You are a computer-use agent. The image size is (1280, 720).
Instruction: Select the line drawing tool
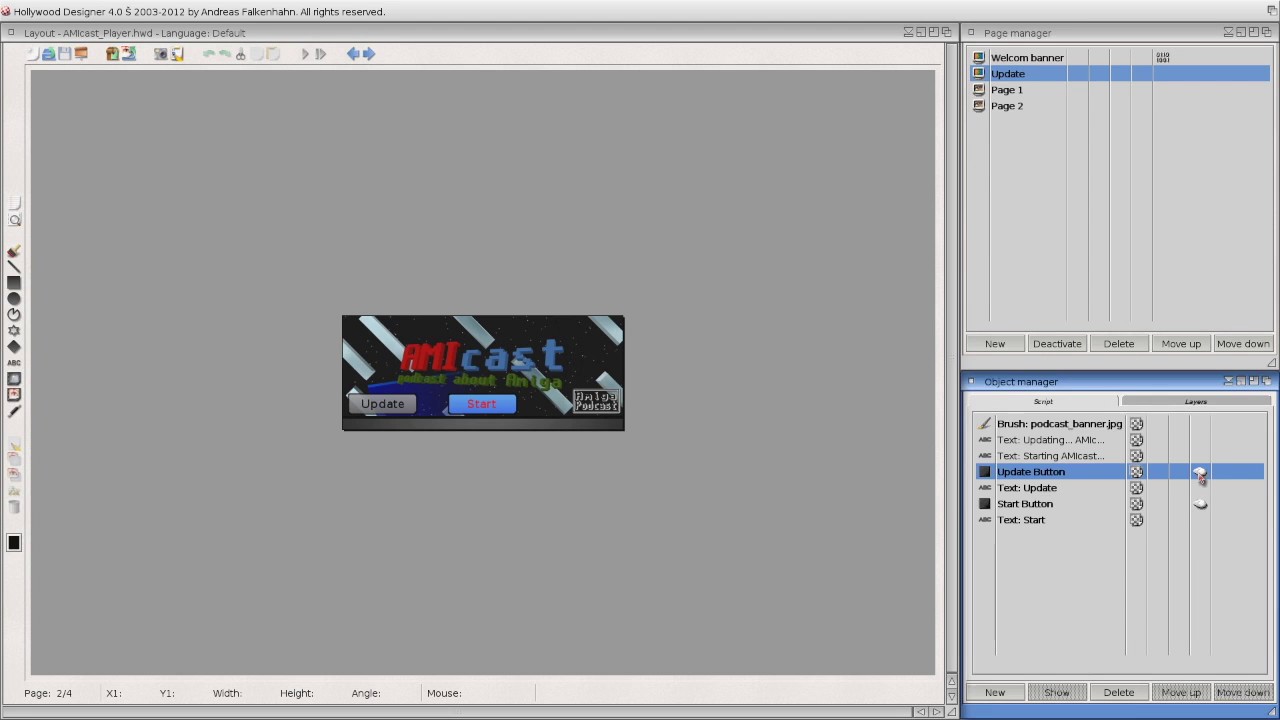[x=14, y=268]
